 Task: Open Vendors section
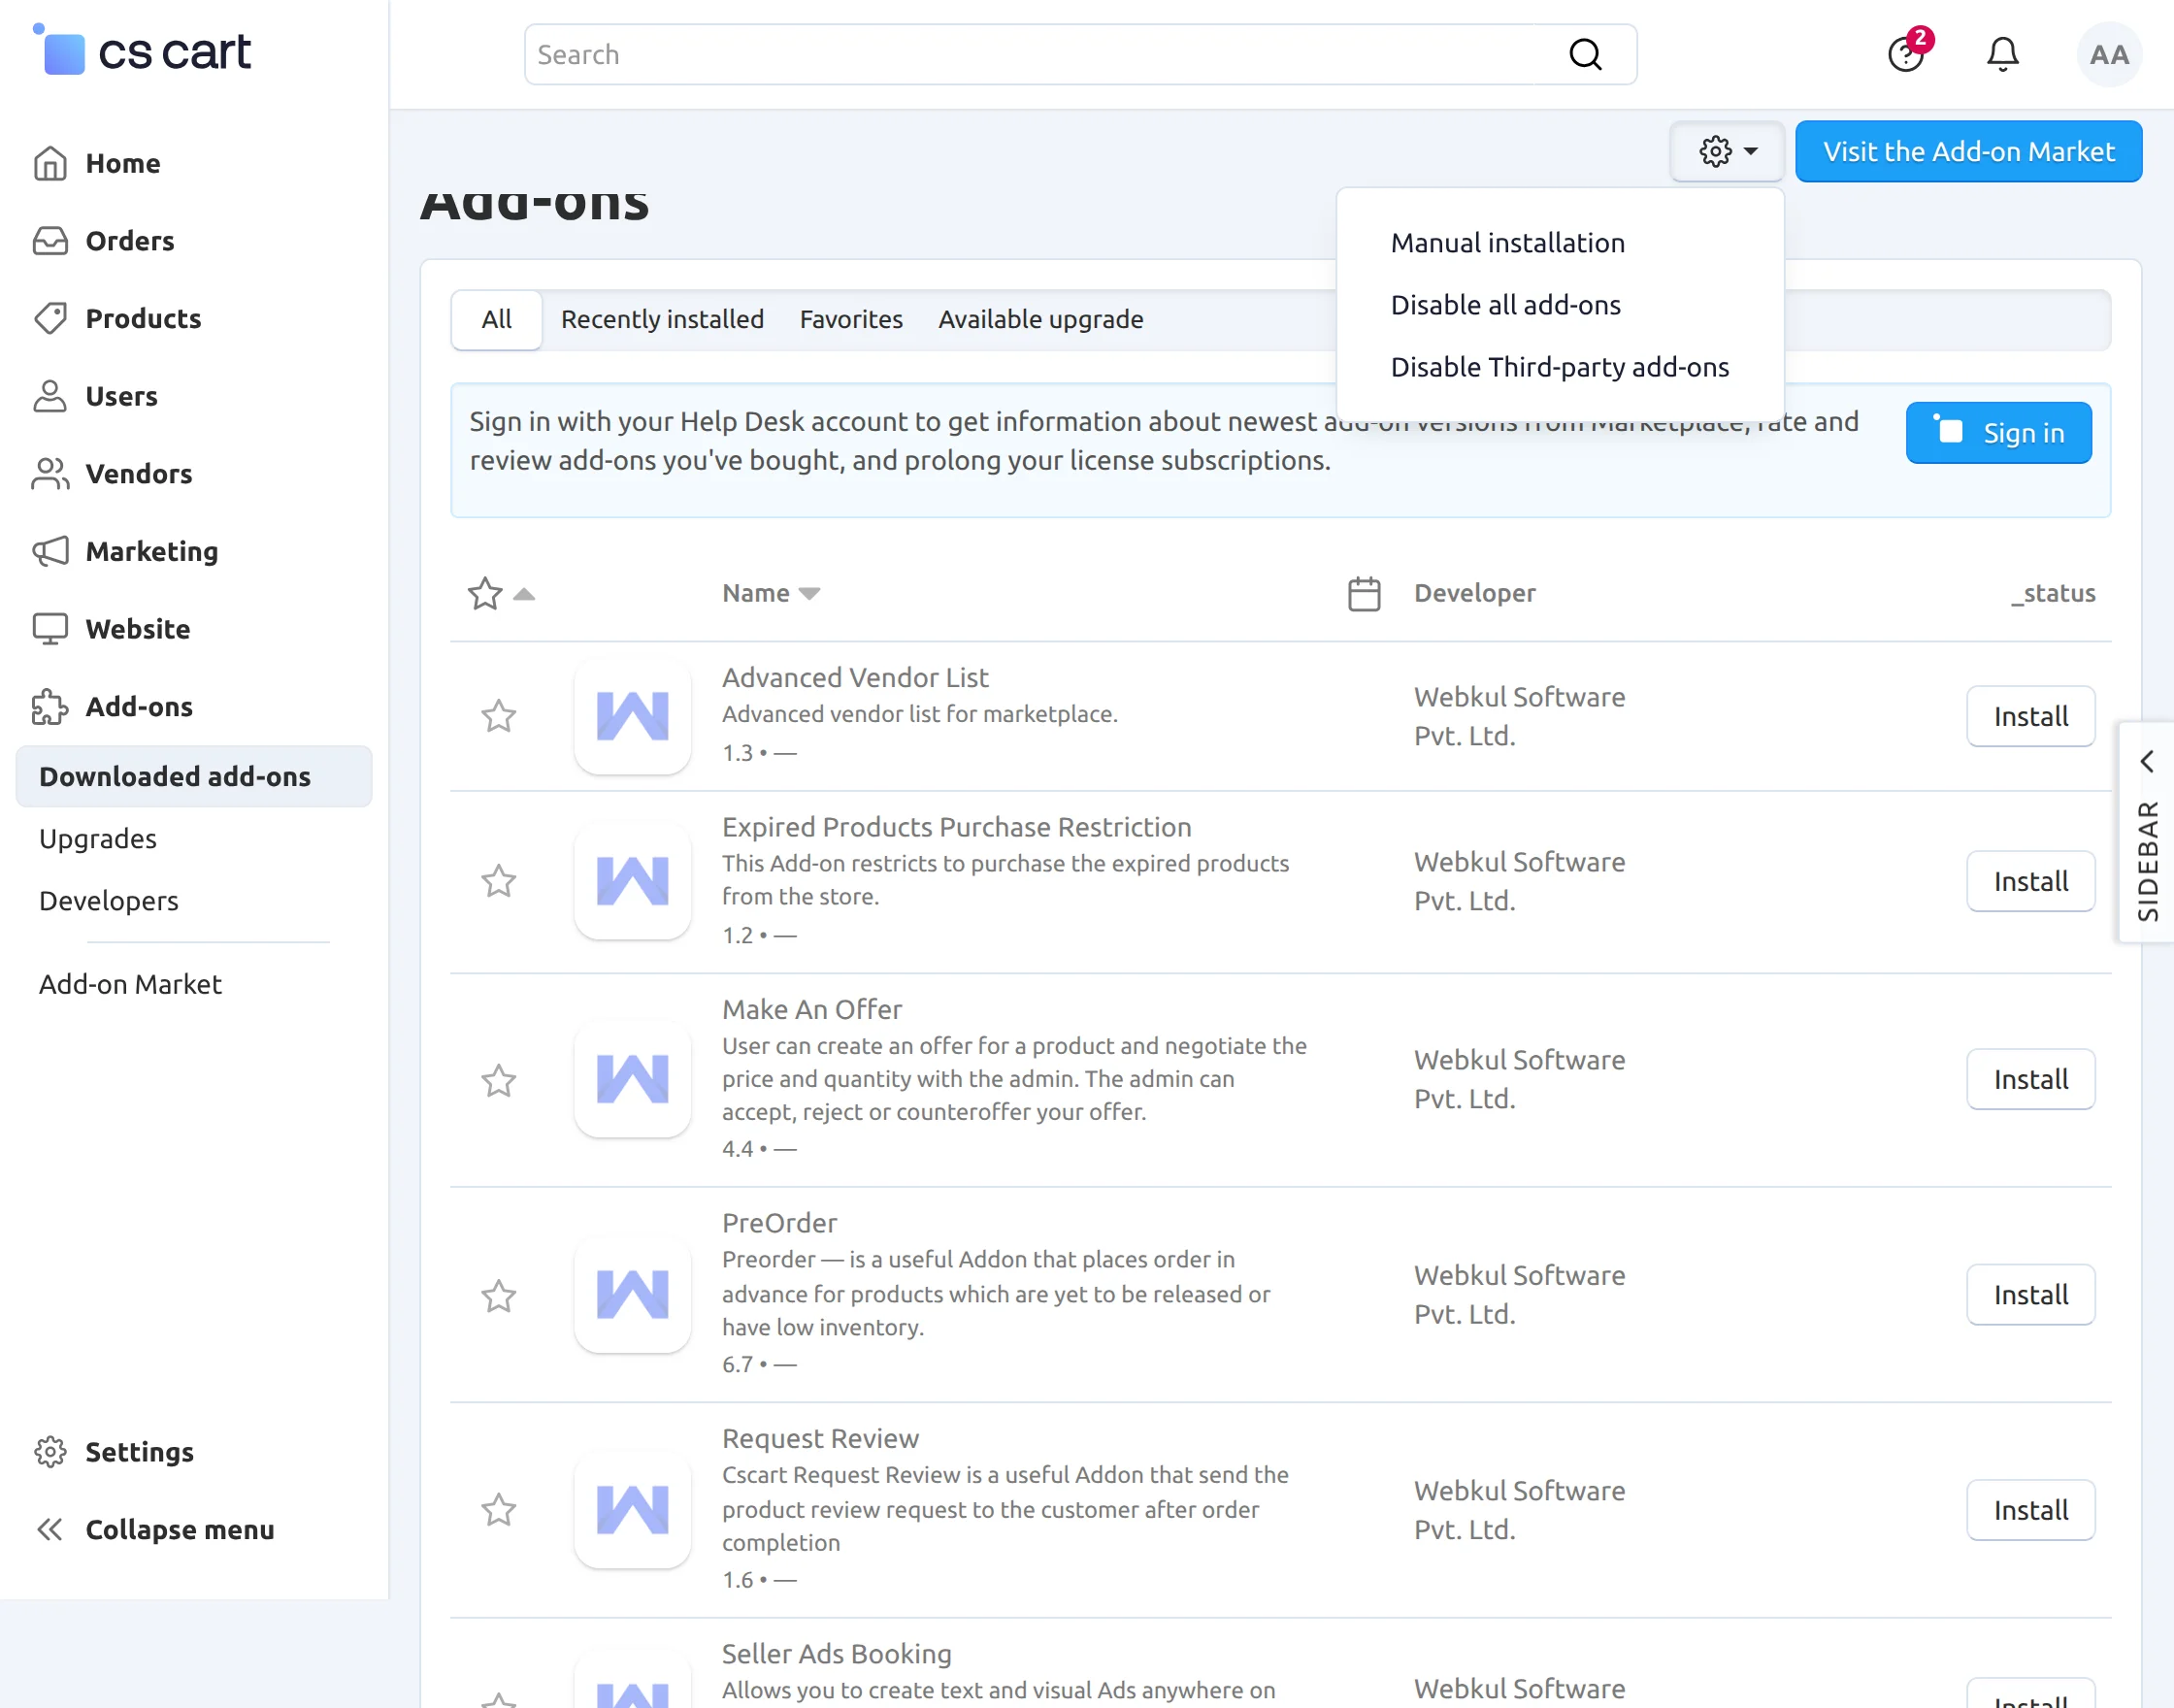pyautogui.click(x=139, y=473)
